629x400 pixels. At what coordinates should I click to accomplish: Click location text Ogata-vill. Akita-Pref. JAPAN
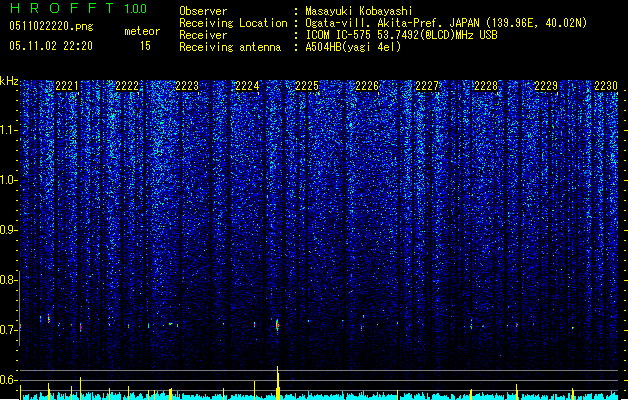[x=393, y=23]
